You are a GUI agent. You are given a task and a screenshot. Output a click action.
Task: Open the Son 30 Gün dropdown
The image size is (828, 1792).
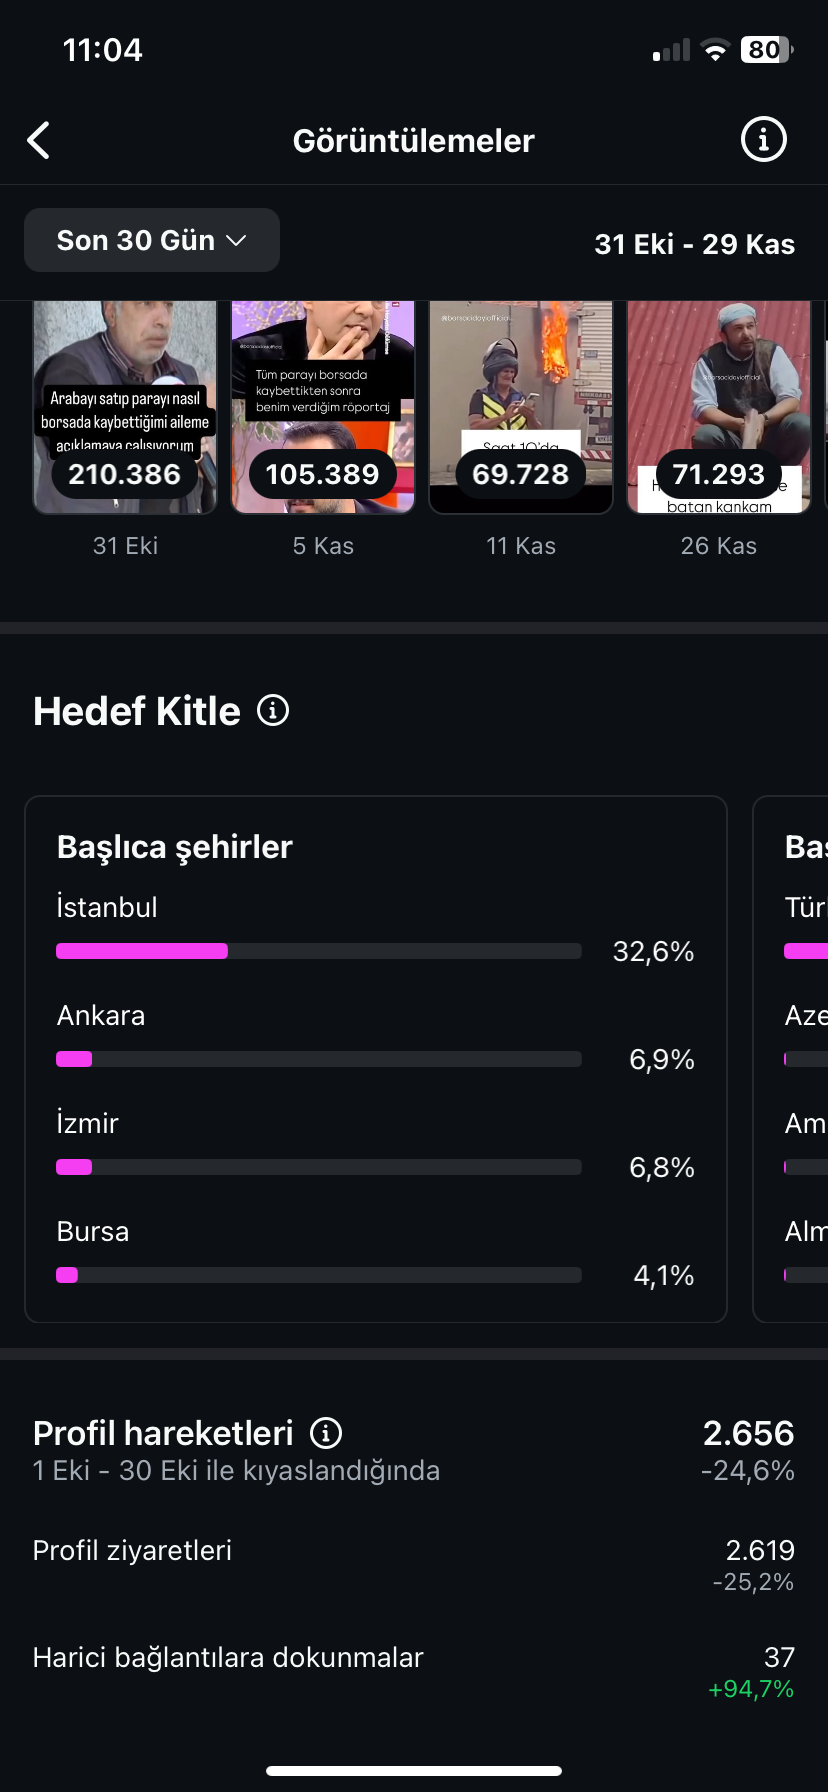(152, 240)
